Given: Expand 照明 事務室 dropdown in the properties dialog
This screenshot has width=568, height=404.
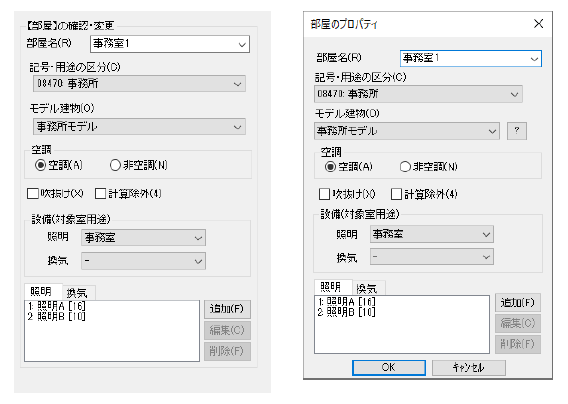Looking at the screenshot, I should tap(431, 234).
